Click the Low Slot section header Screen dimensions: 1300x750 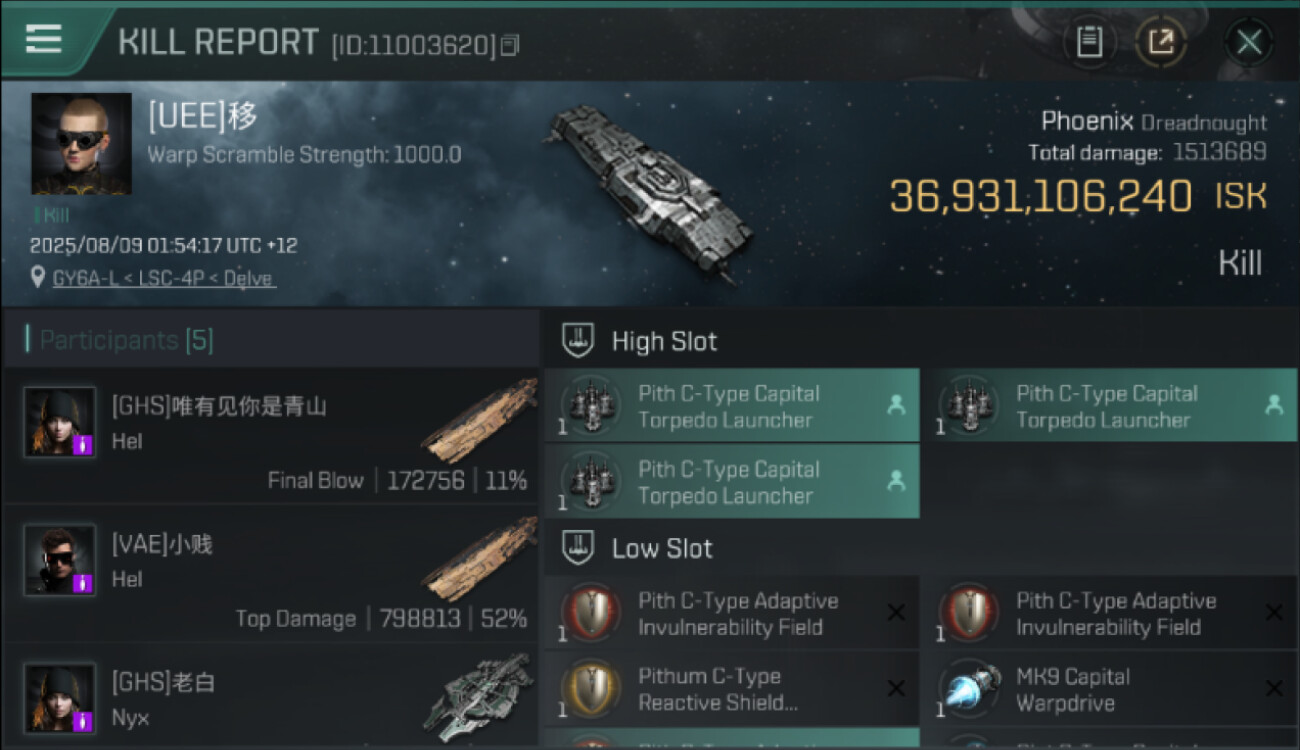662,548
